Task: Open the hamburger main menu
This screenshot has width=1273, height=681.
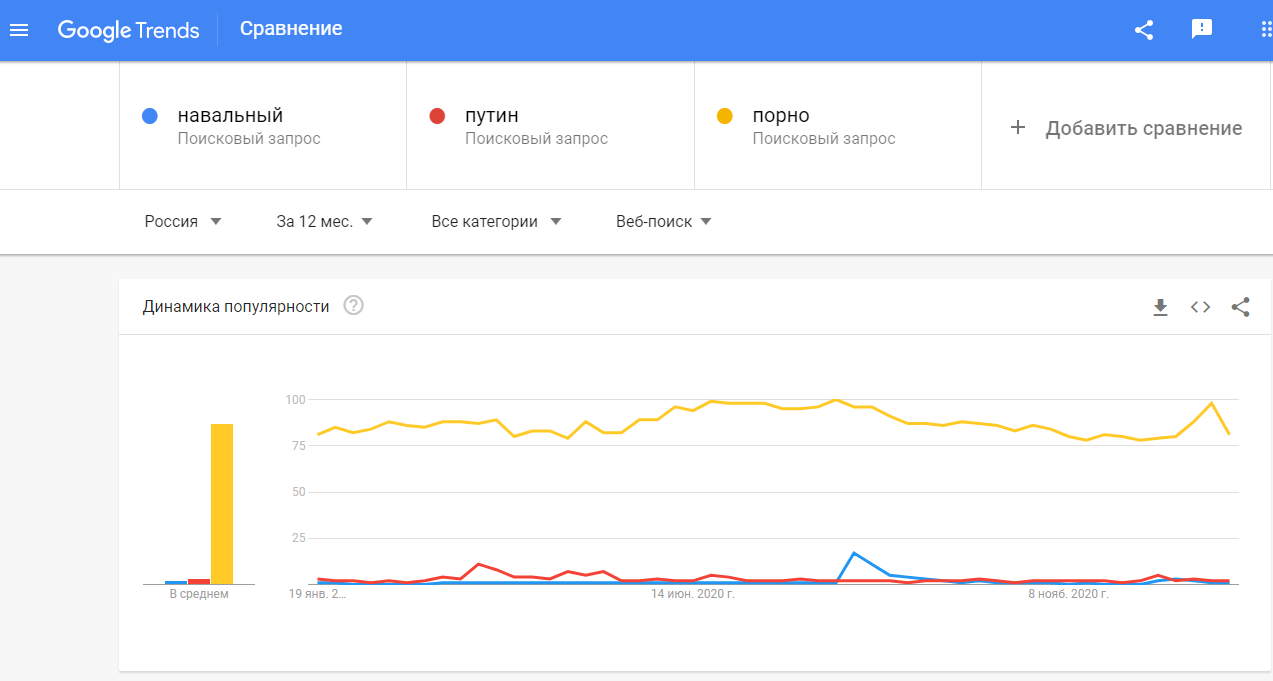Action: pyautogui.click(x=19, y=30)
